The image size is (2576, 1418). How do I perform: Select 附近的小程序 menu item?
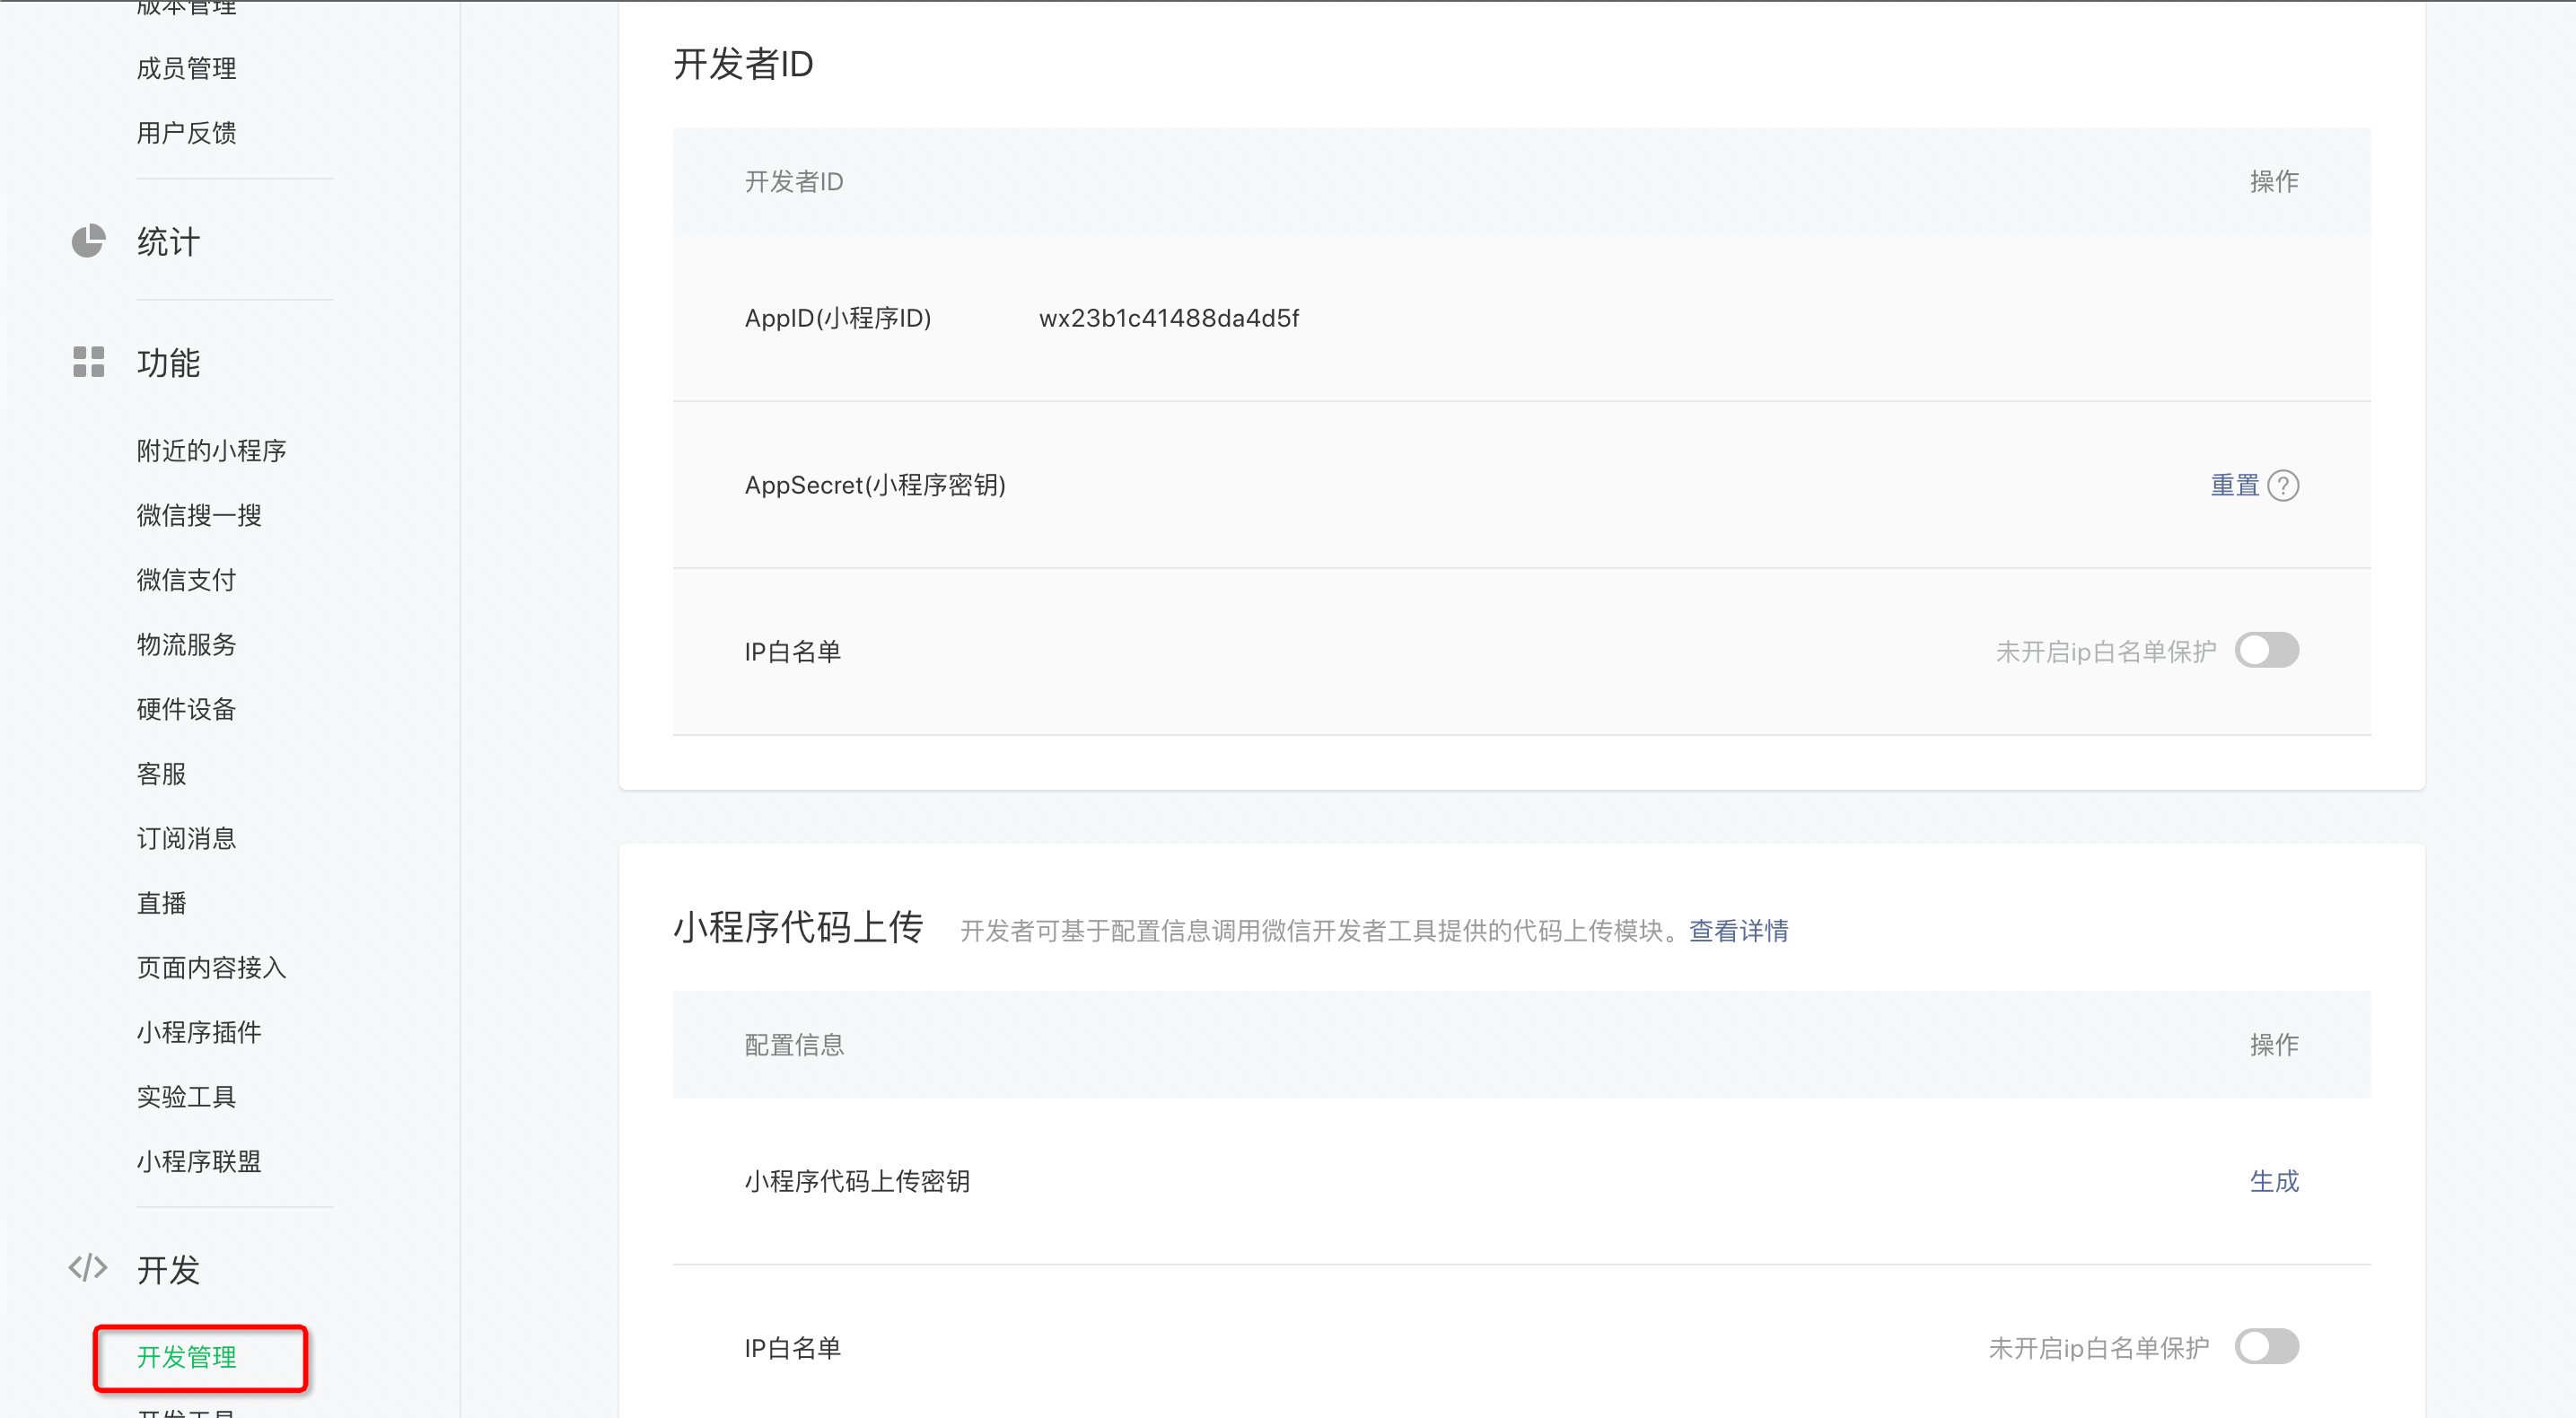[212, 451]
